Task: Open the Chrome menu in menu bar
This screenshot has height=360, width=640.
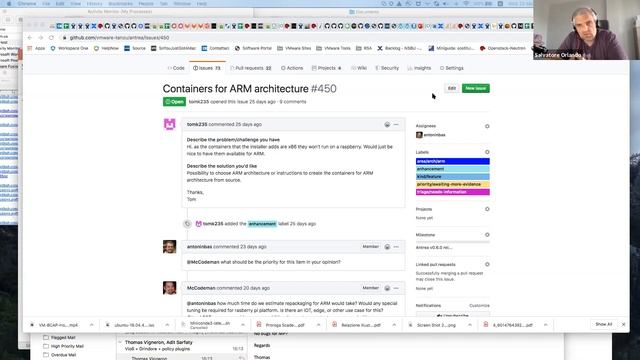Action: pos(27,4)
